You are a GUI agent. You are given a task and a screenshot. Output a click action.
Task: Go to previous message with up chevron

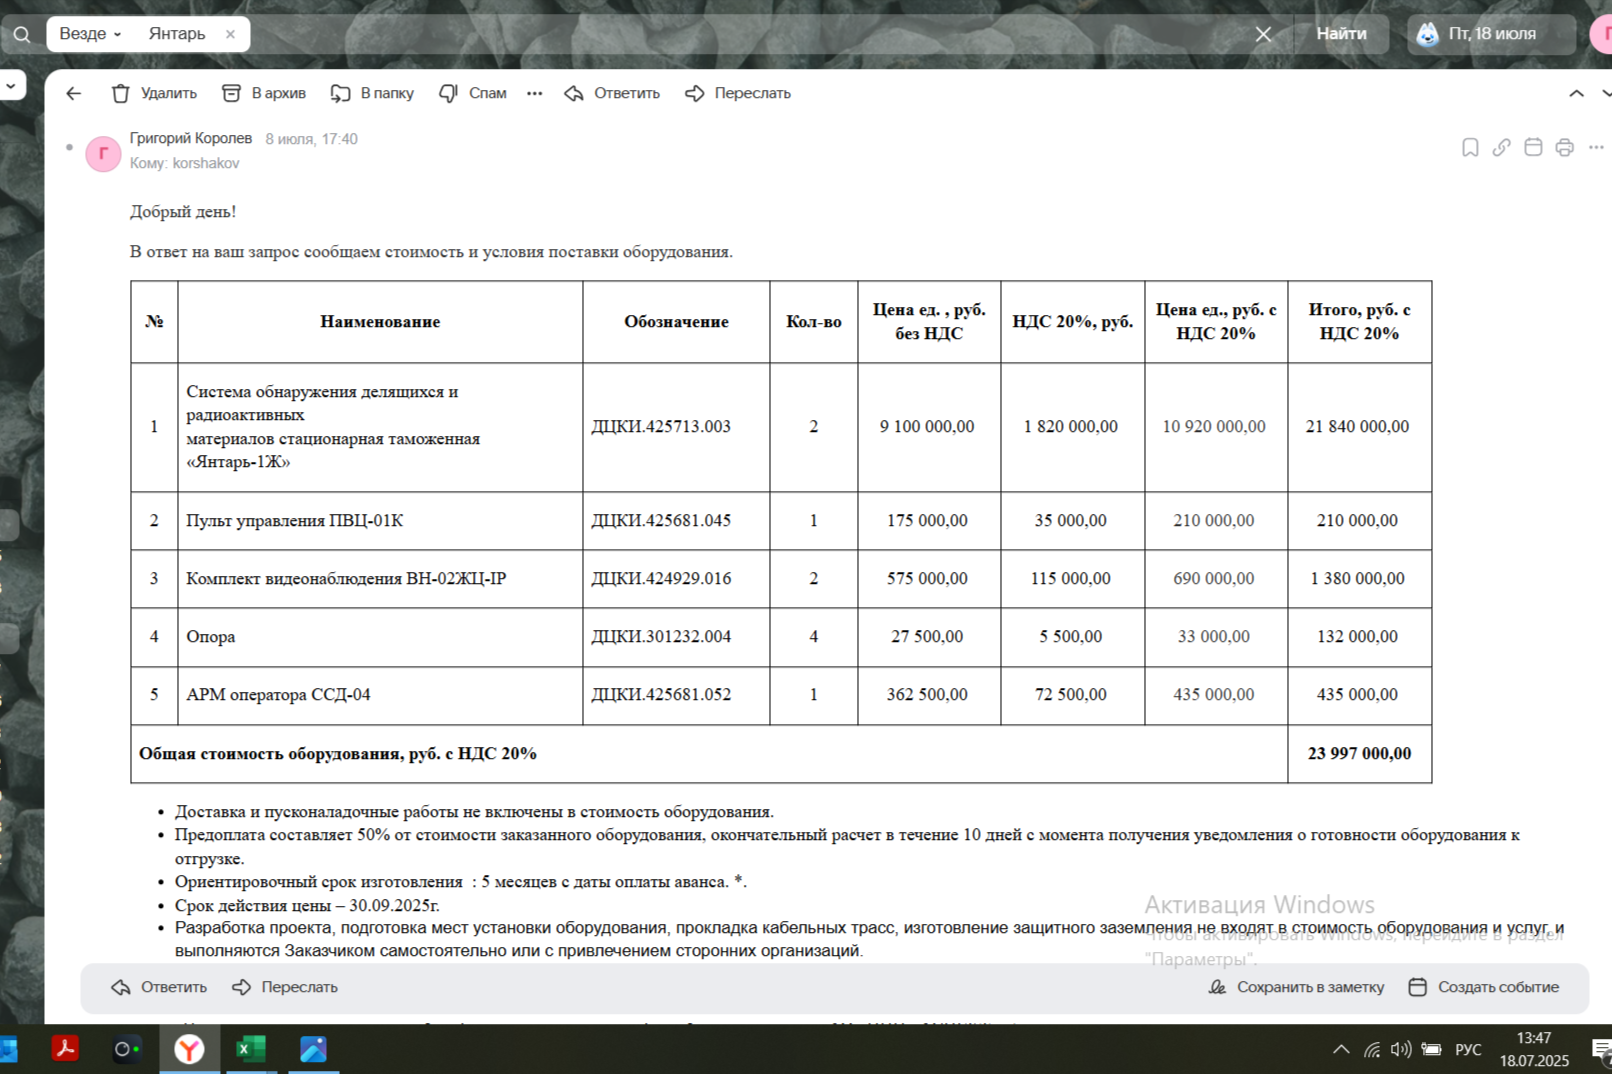(1576, 93)
